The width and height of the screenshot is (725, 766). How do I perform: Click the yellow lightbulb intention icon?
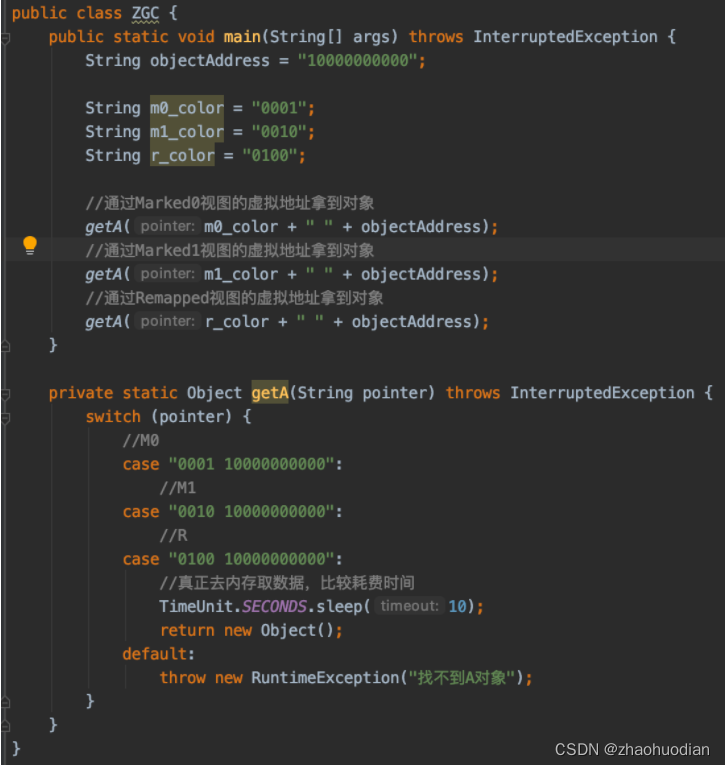click(x=30, y=245)
